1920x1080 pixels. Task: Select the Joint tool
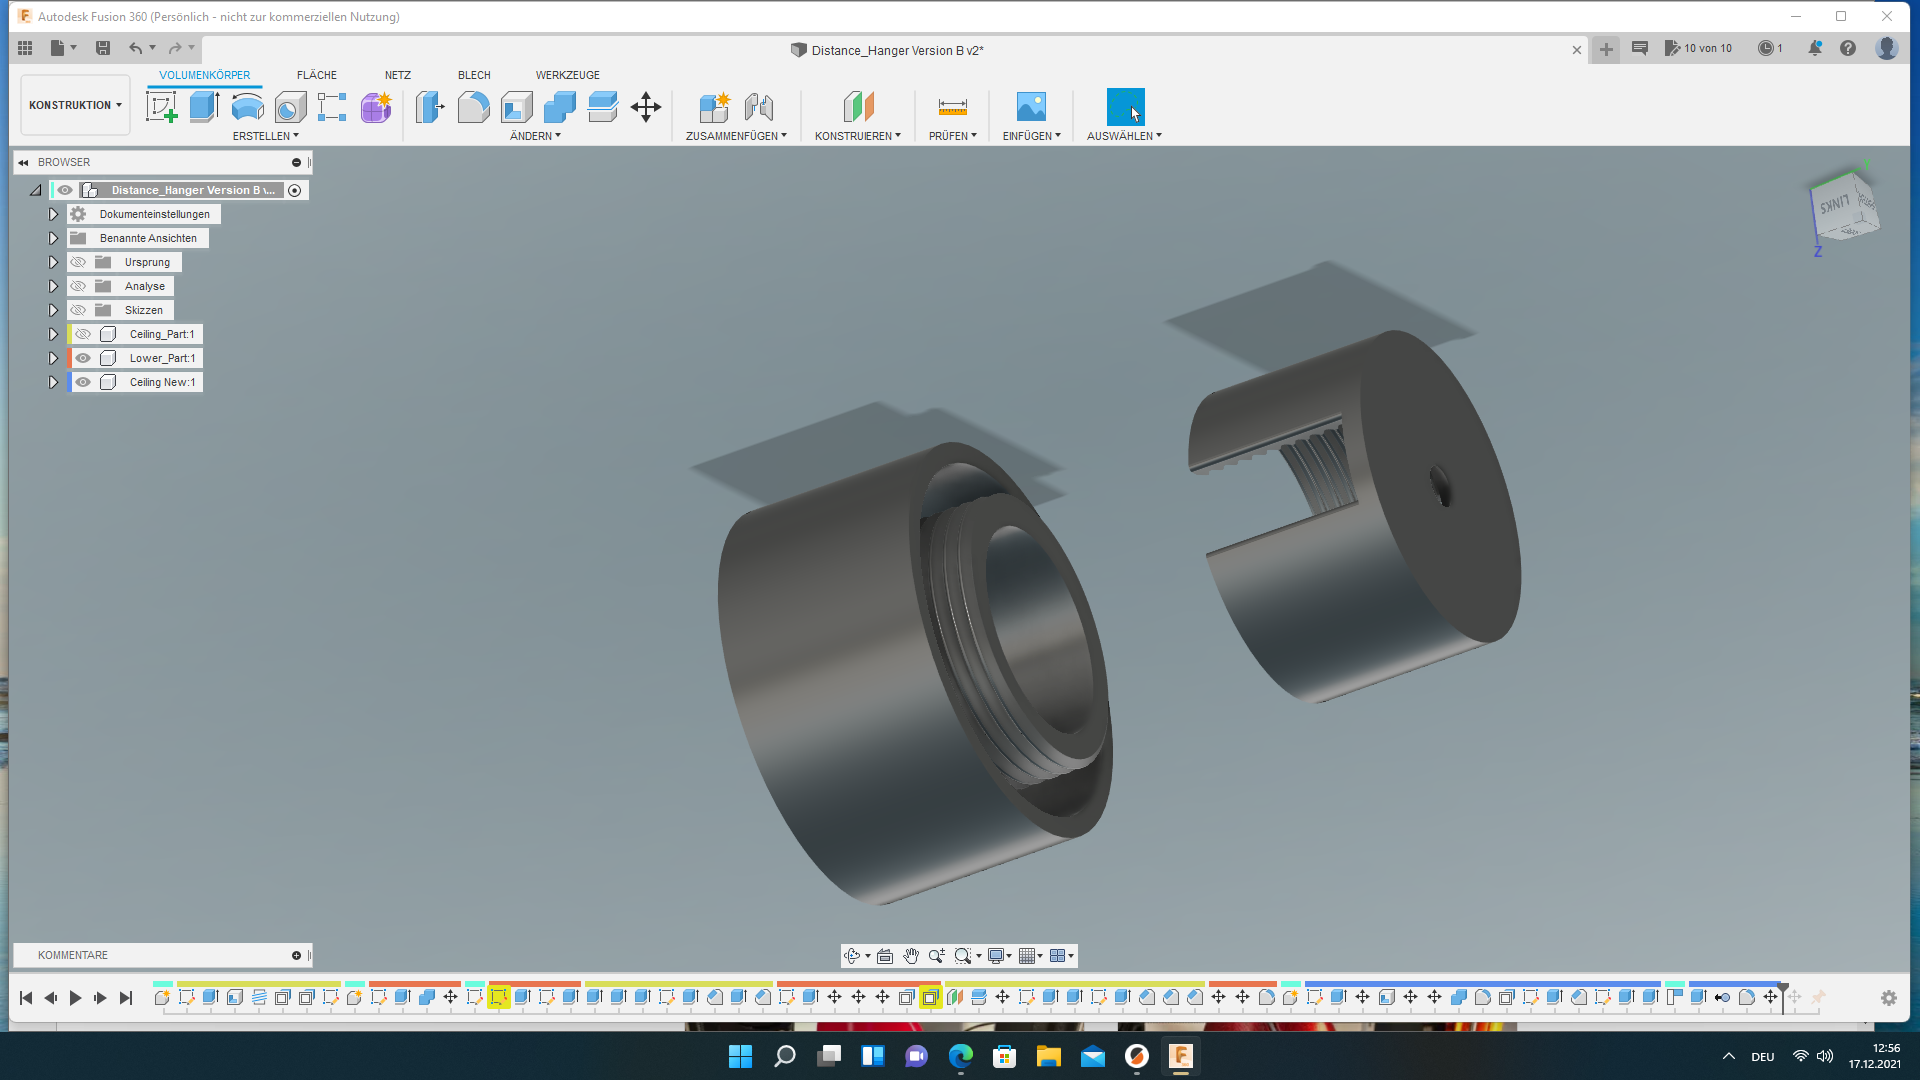[759, 107]
